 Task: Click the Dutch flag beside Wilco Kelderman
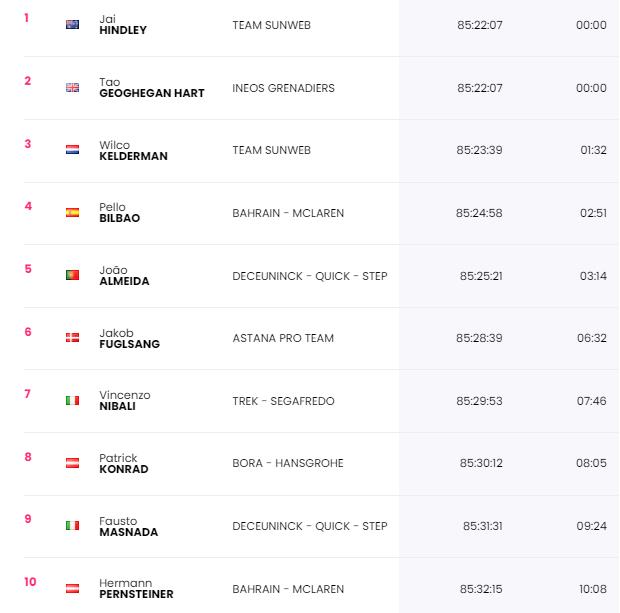click(x=72, y=149)
